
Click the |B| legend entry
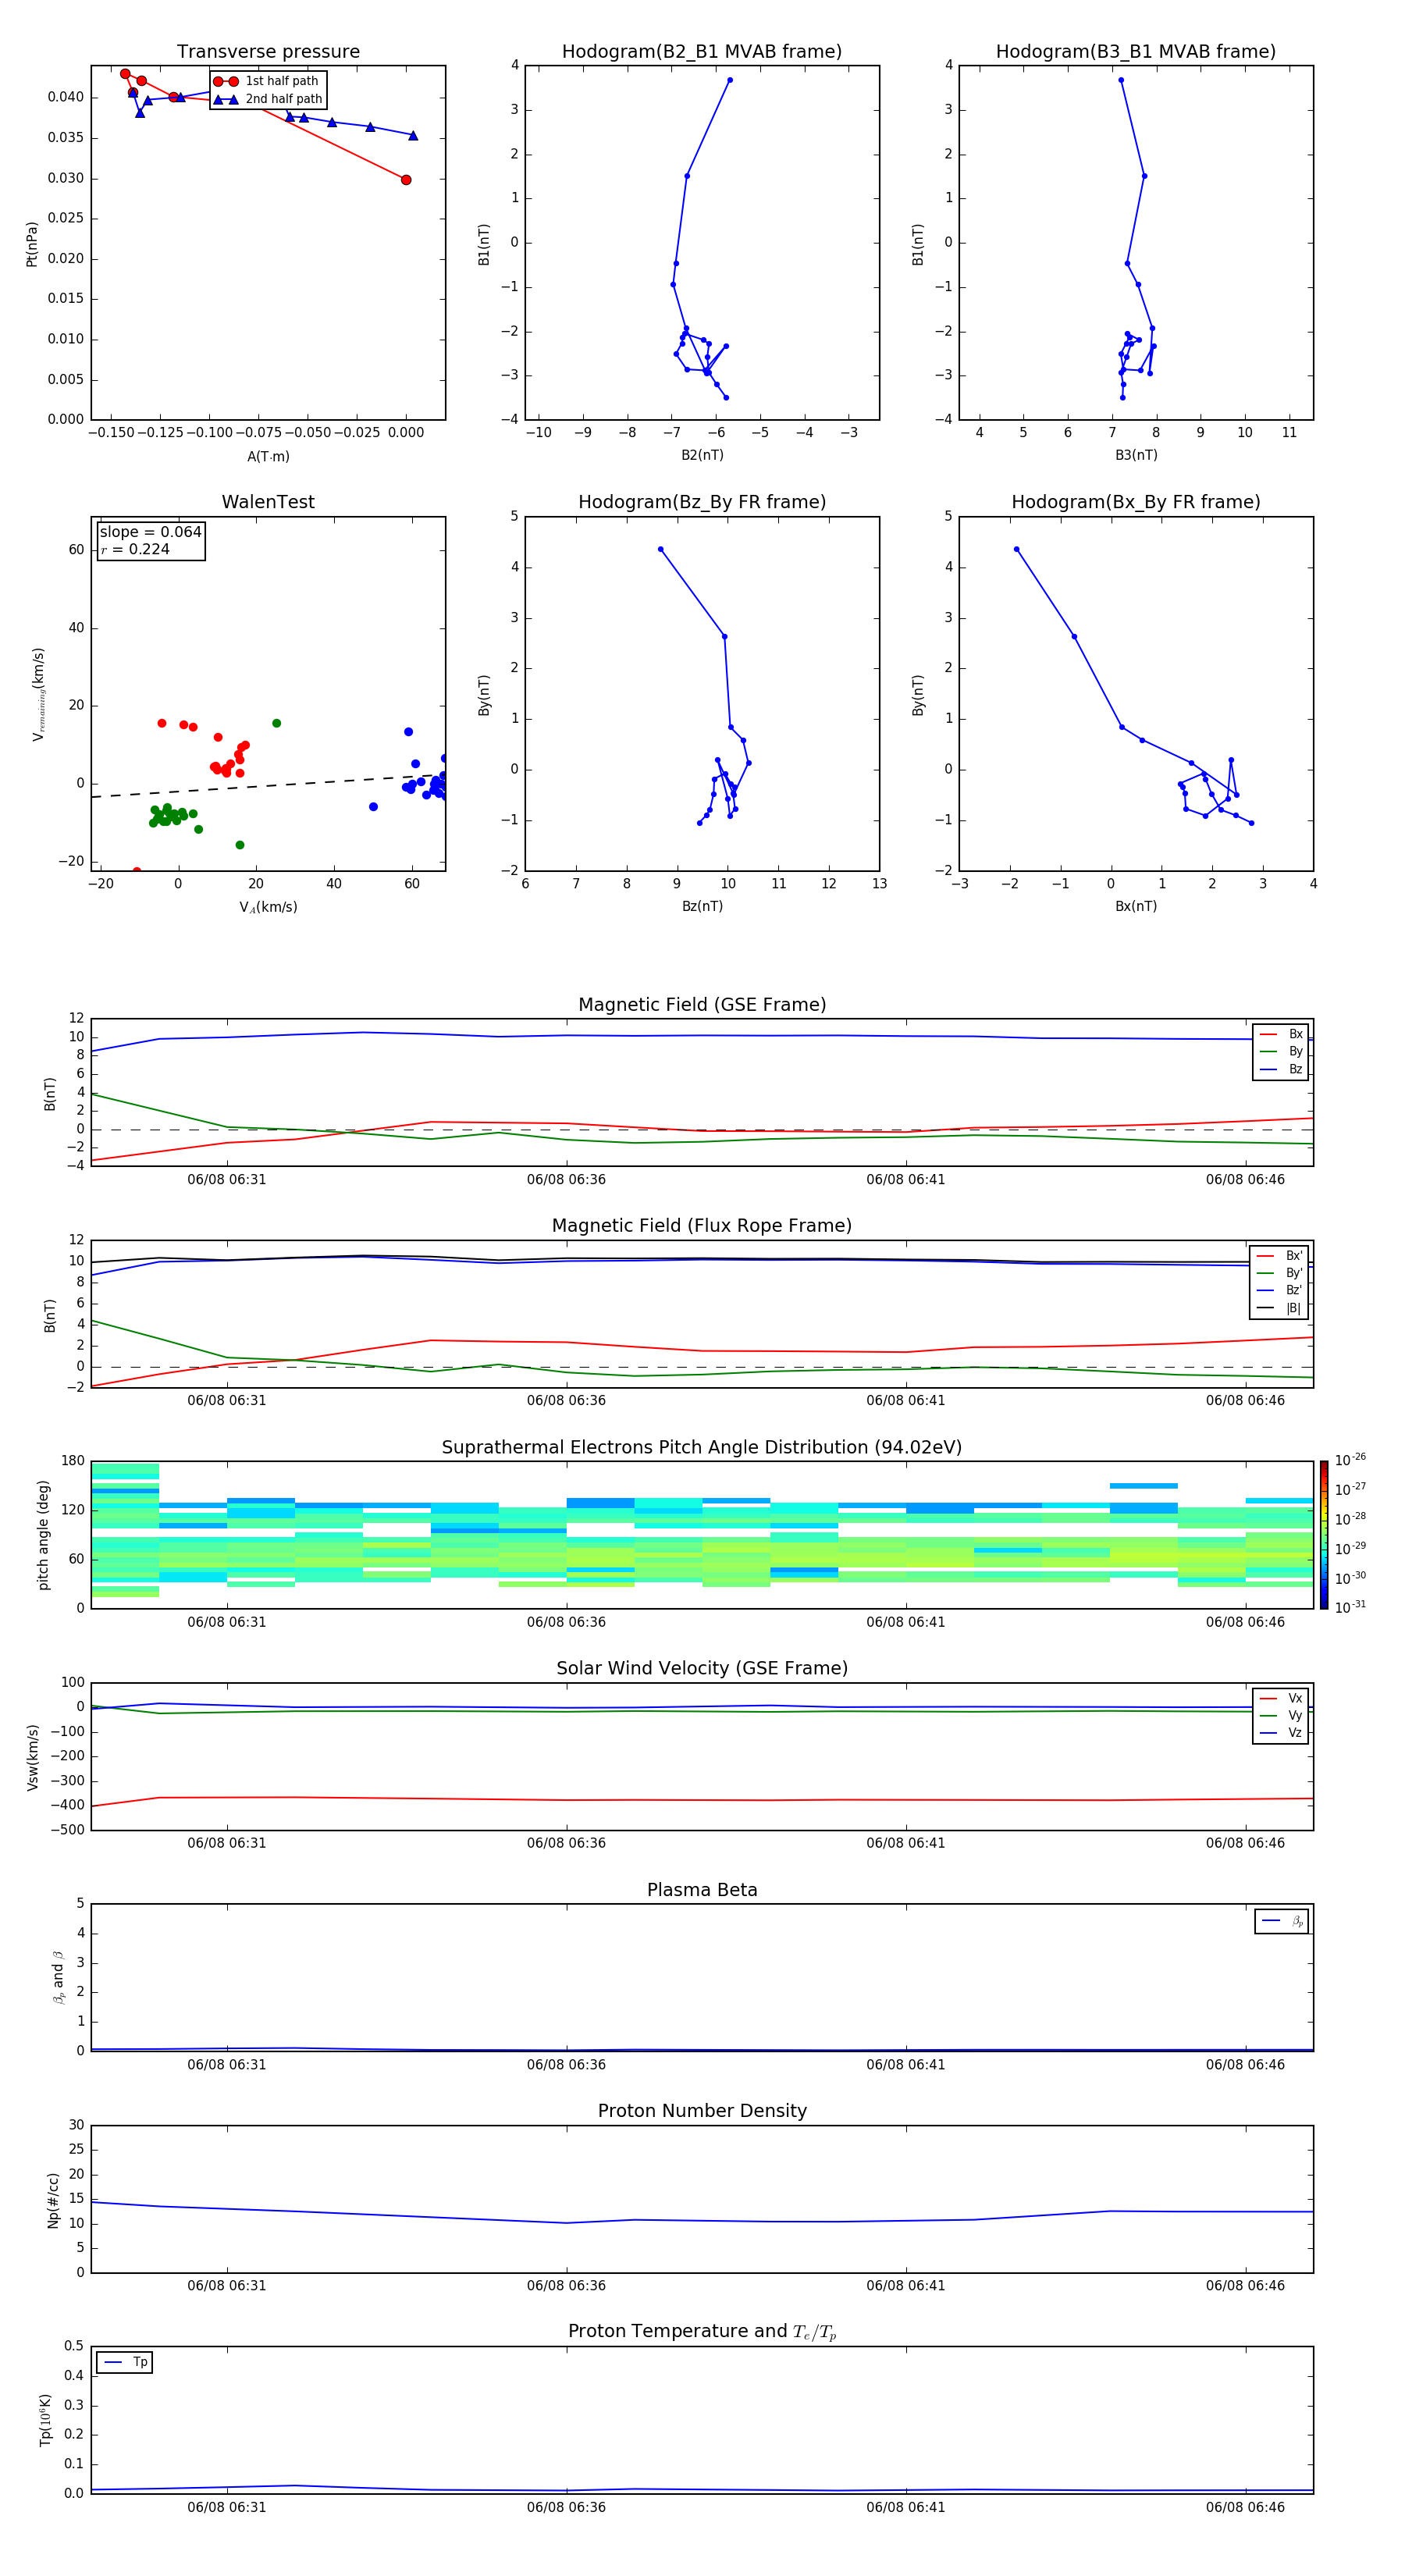tap(1279, 1308)
